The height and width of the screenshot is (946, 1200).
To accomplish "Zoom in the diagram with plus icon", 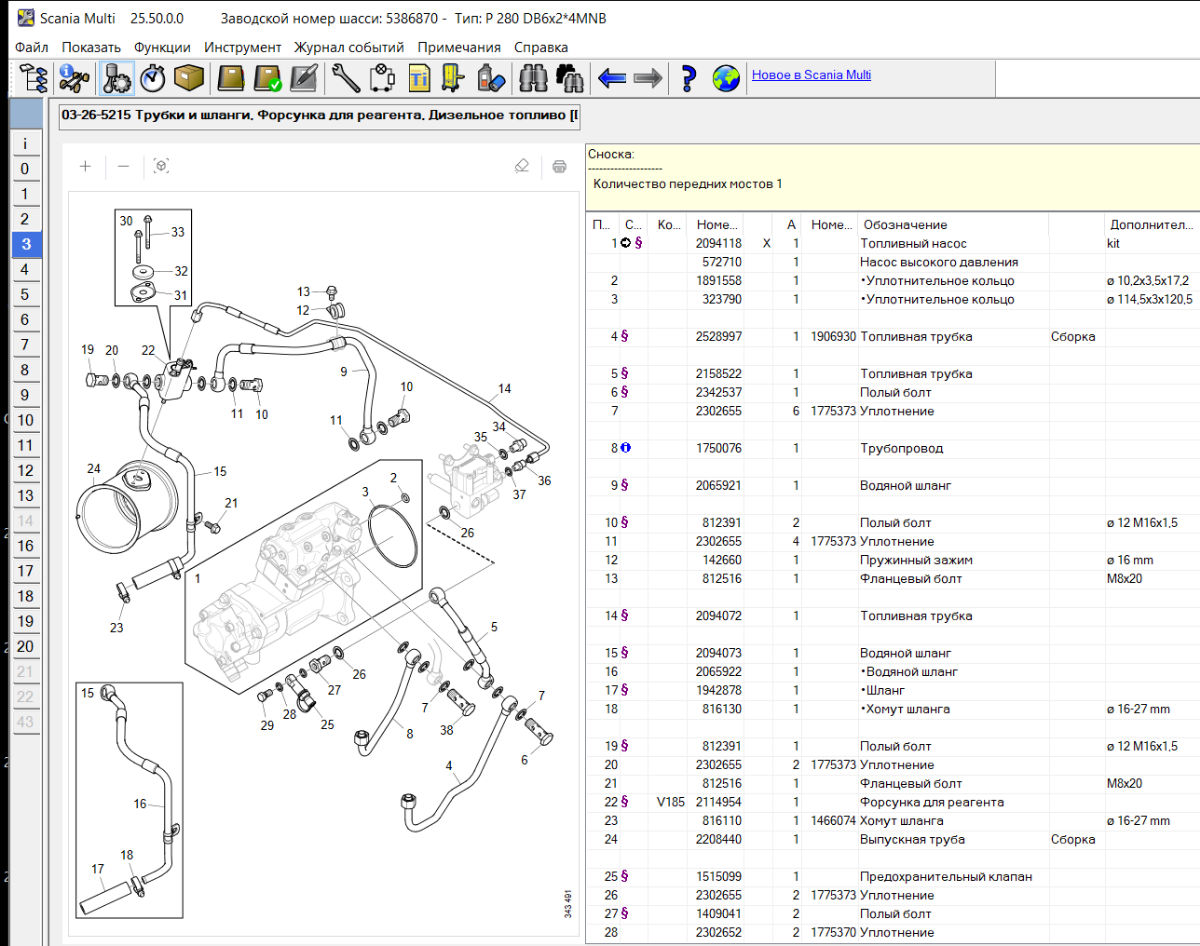I will (x=86, y=166).
